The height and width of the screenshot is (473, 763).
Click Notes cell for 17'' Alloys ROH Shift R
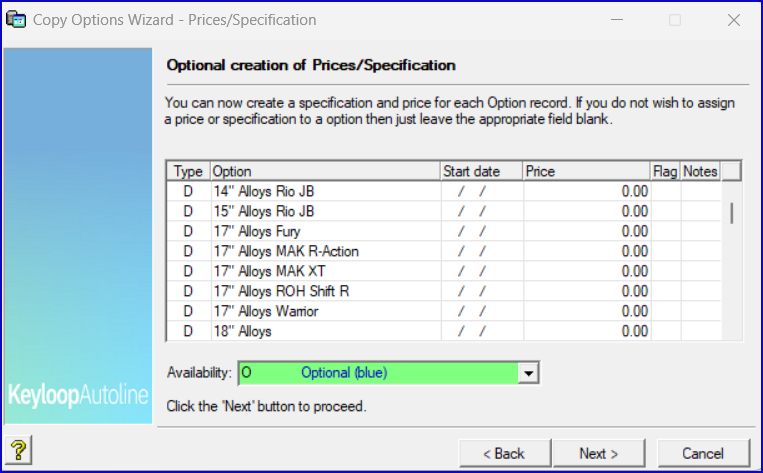700,291
